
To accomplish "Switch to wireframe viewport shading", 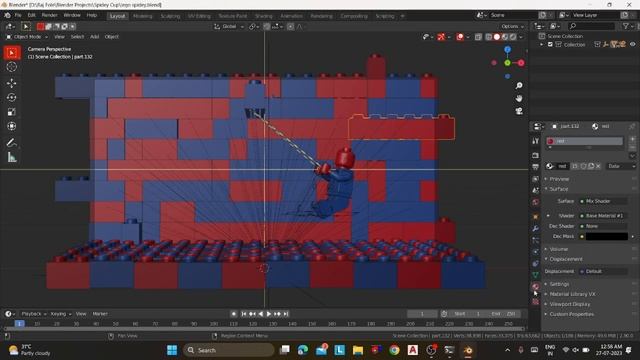I will coord(489,37).
